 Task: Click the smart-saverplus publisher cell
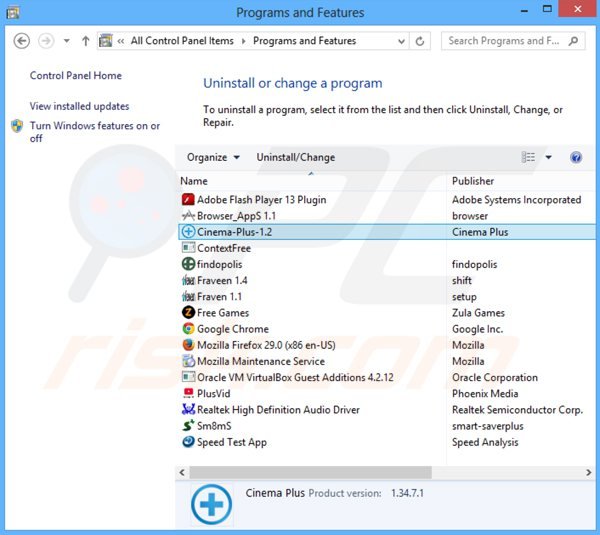(488, 426)
